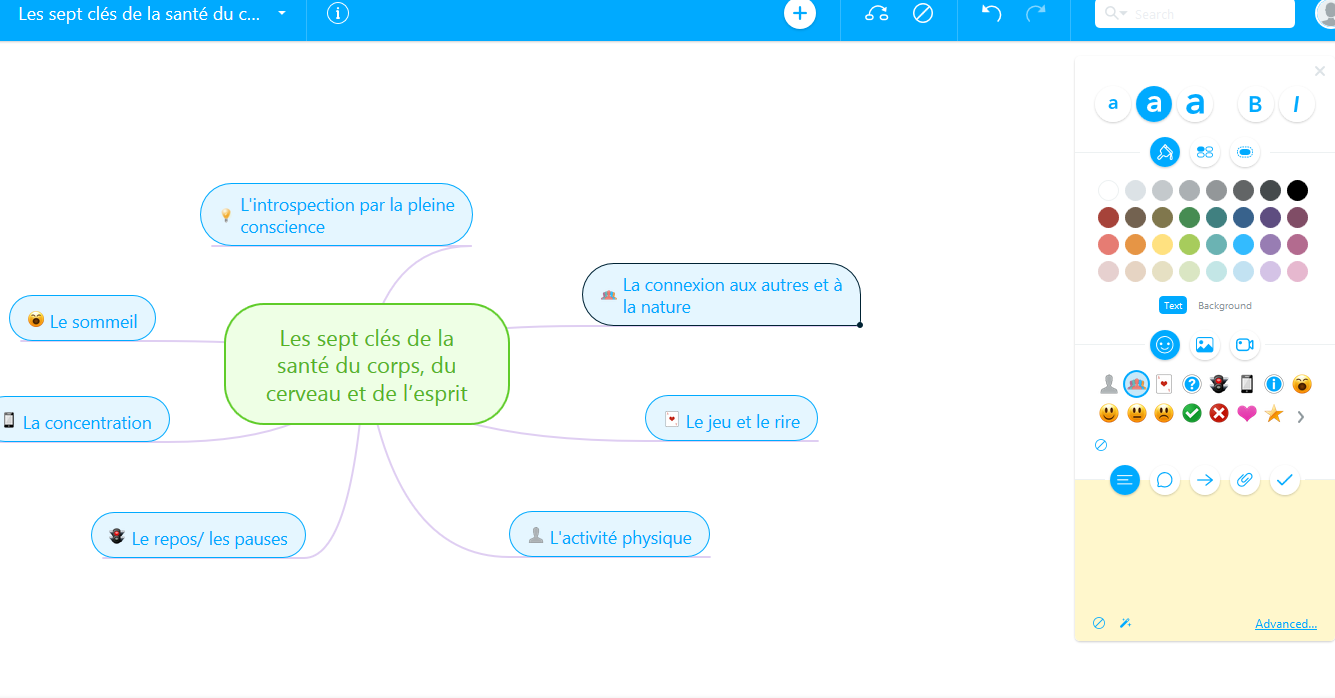Screen dimensions: 1335x698
Task: Open the Advanced note options link
Action: pyautogui.click(x=1286, y=623)
